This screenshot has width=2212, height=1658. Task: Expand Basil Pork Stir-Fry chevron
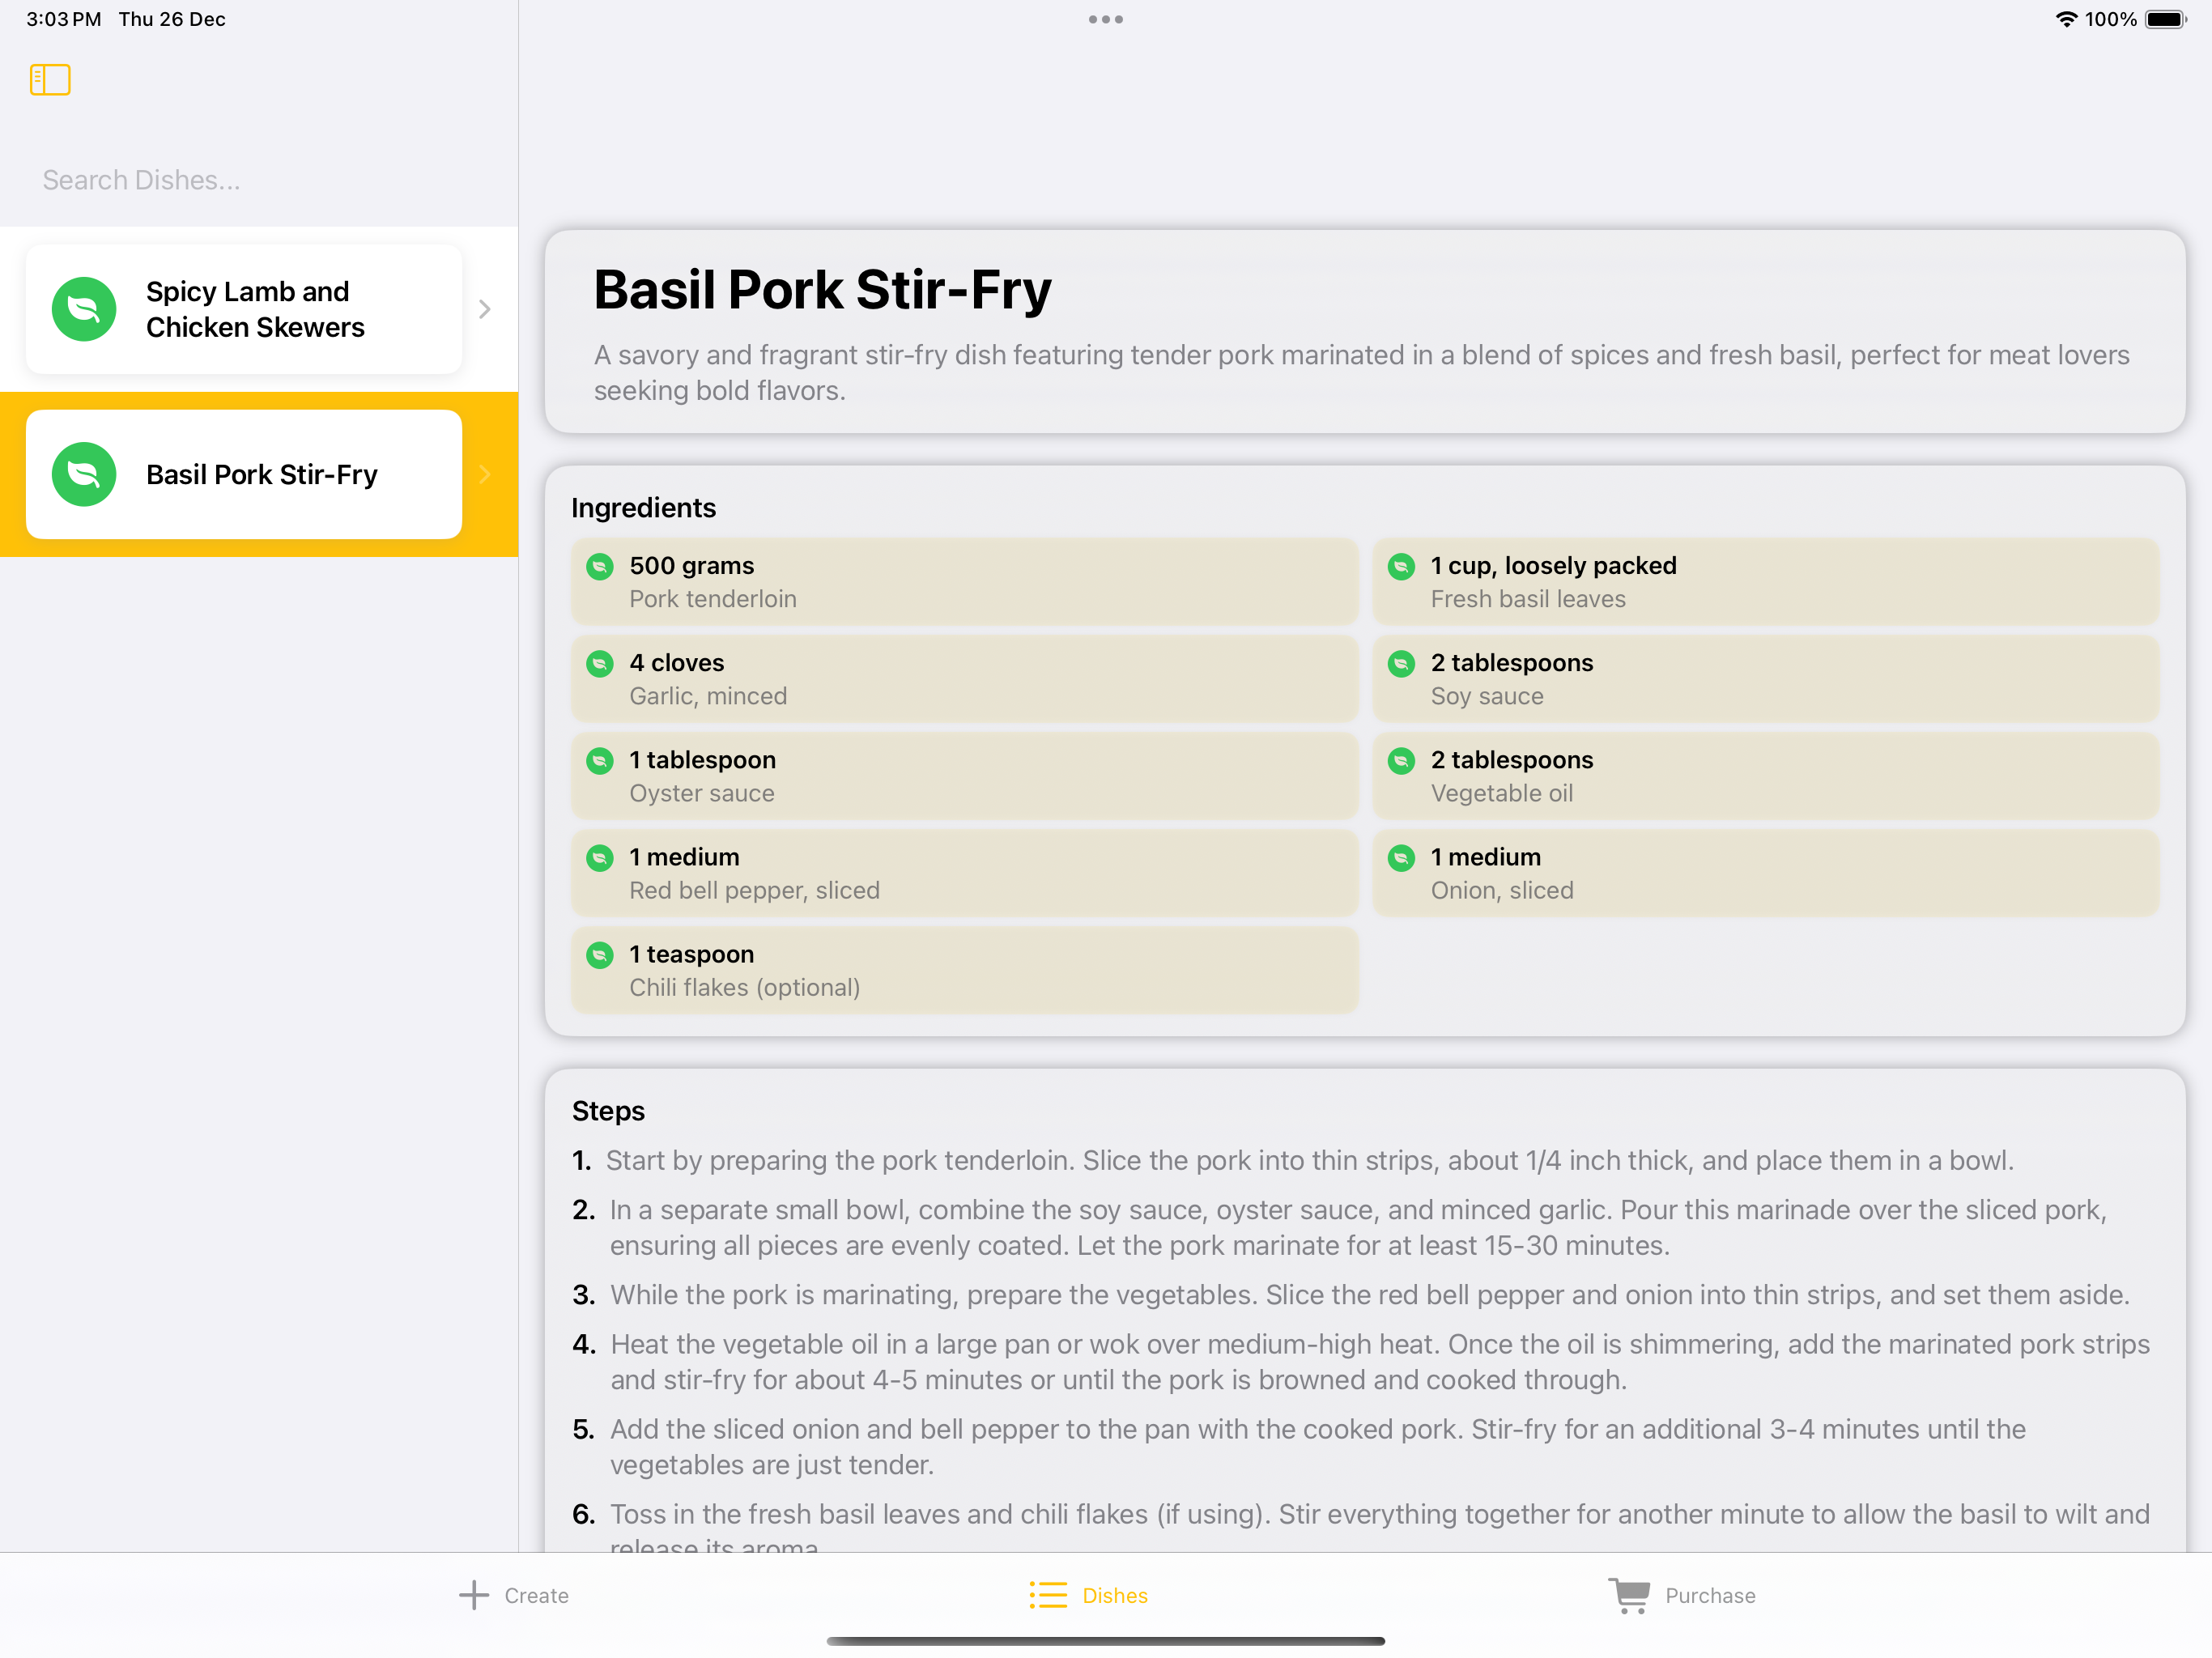(485, 474)
